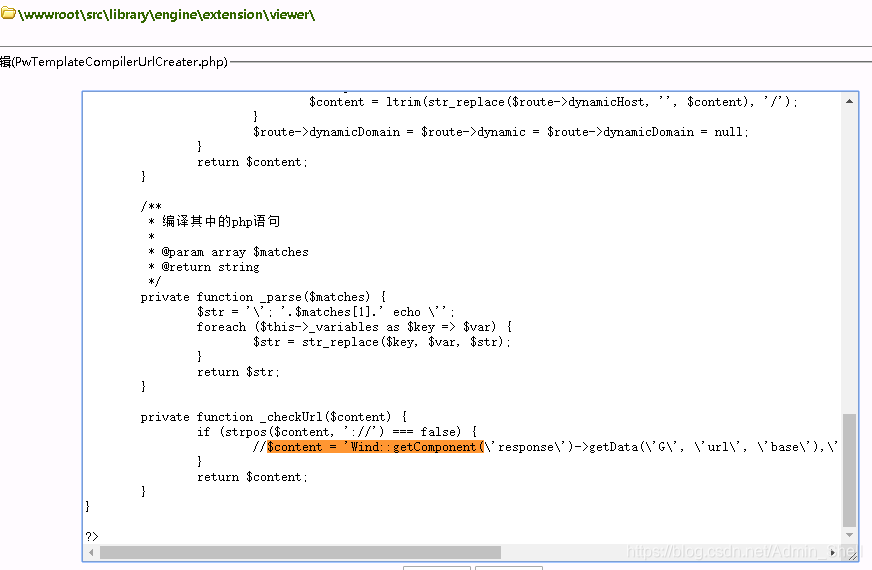Click the highlighted $content = 'Wind::getComponent( text
Viewport: 872px width, 570px height.
375,447
